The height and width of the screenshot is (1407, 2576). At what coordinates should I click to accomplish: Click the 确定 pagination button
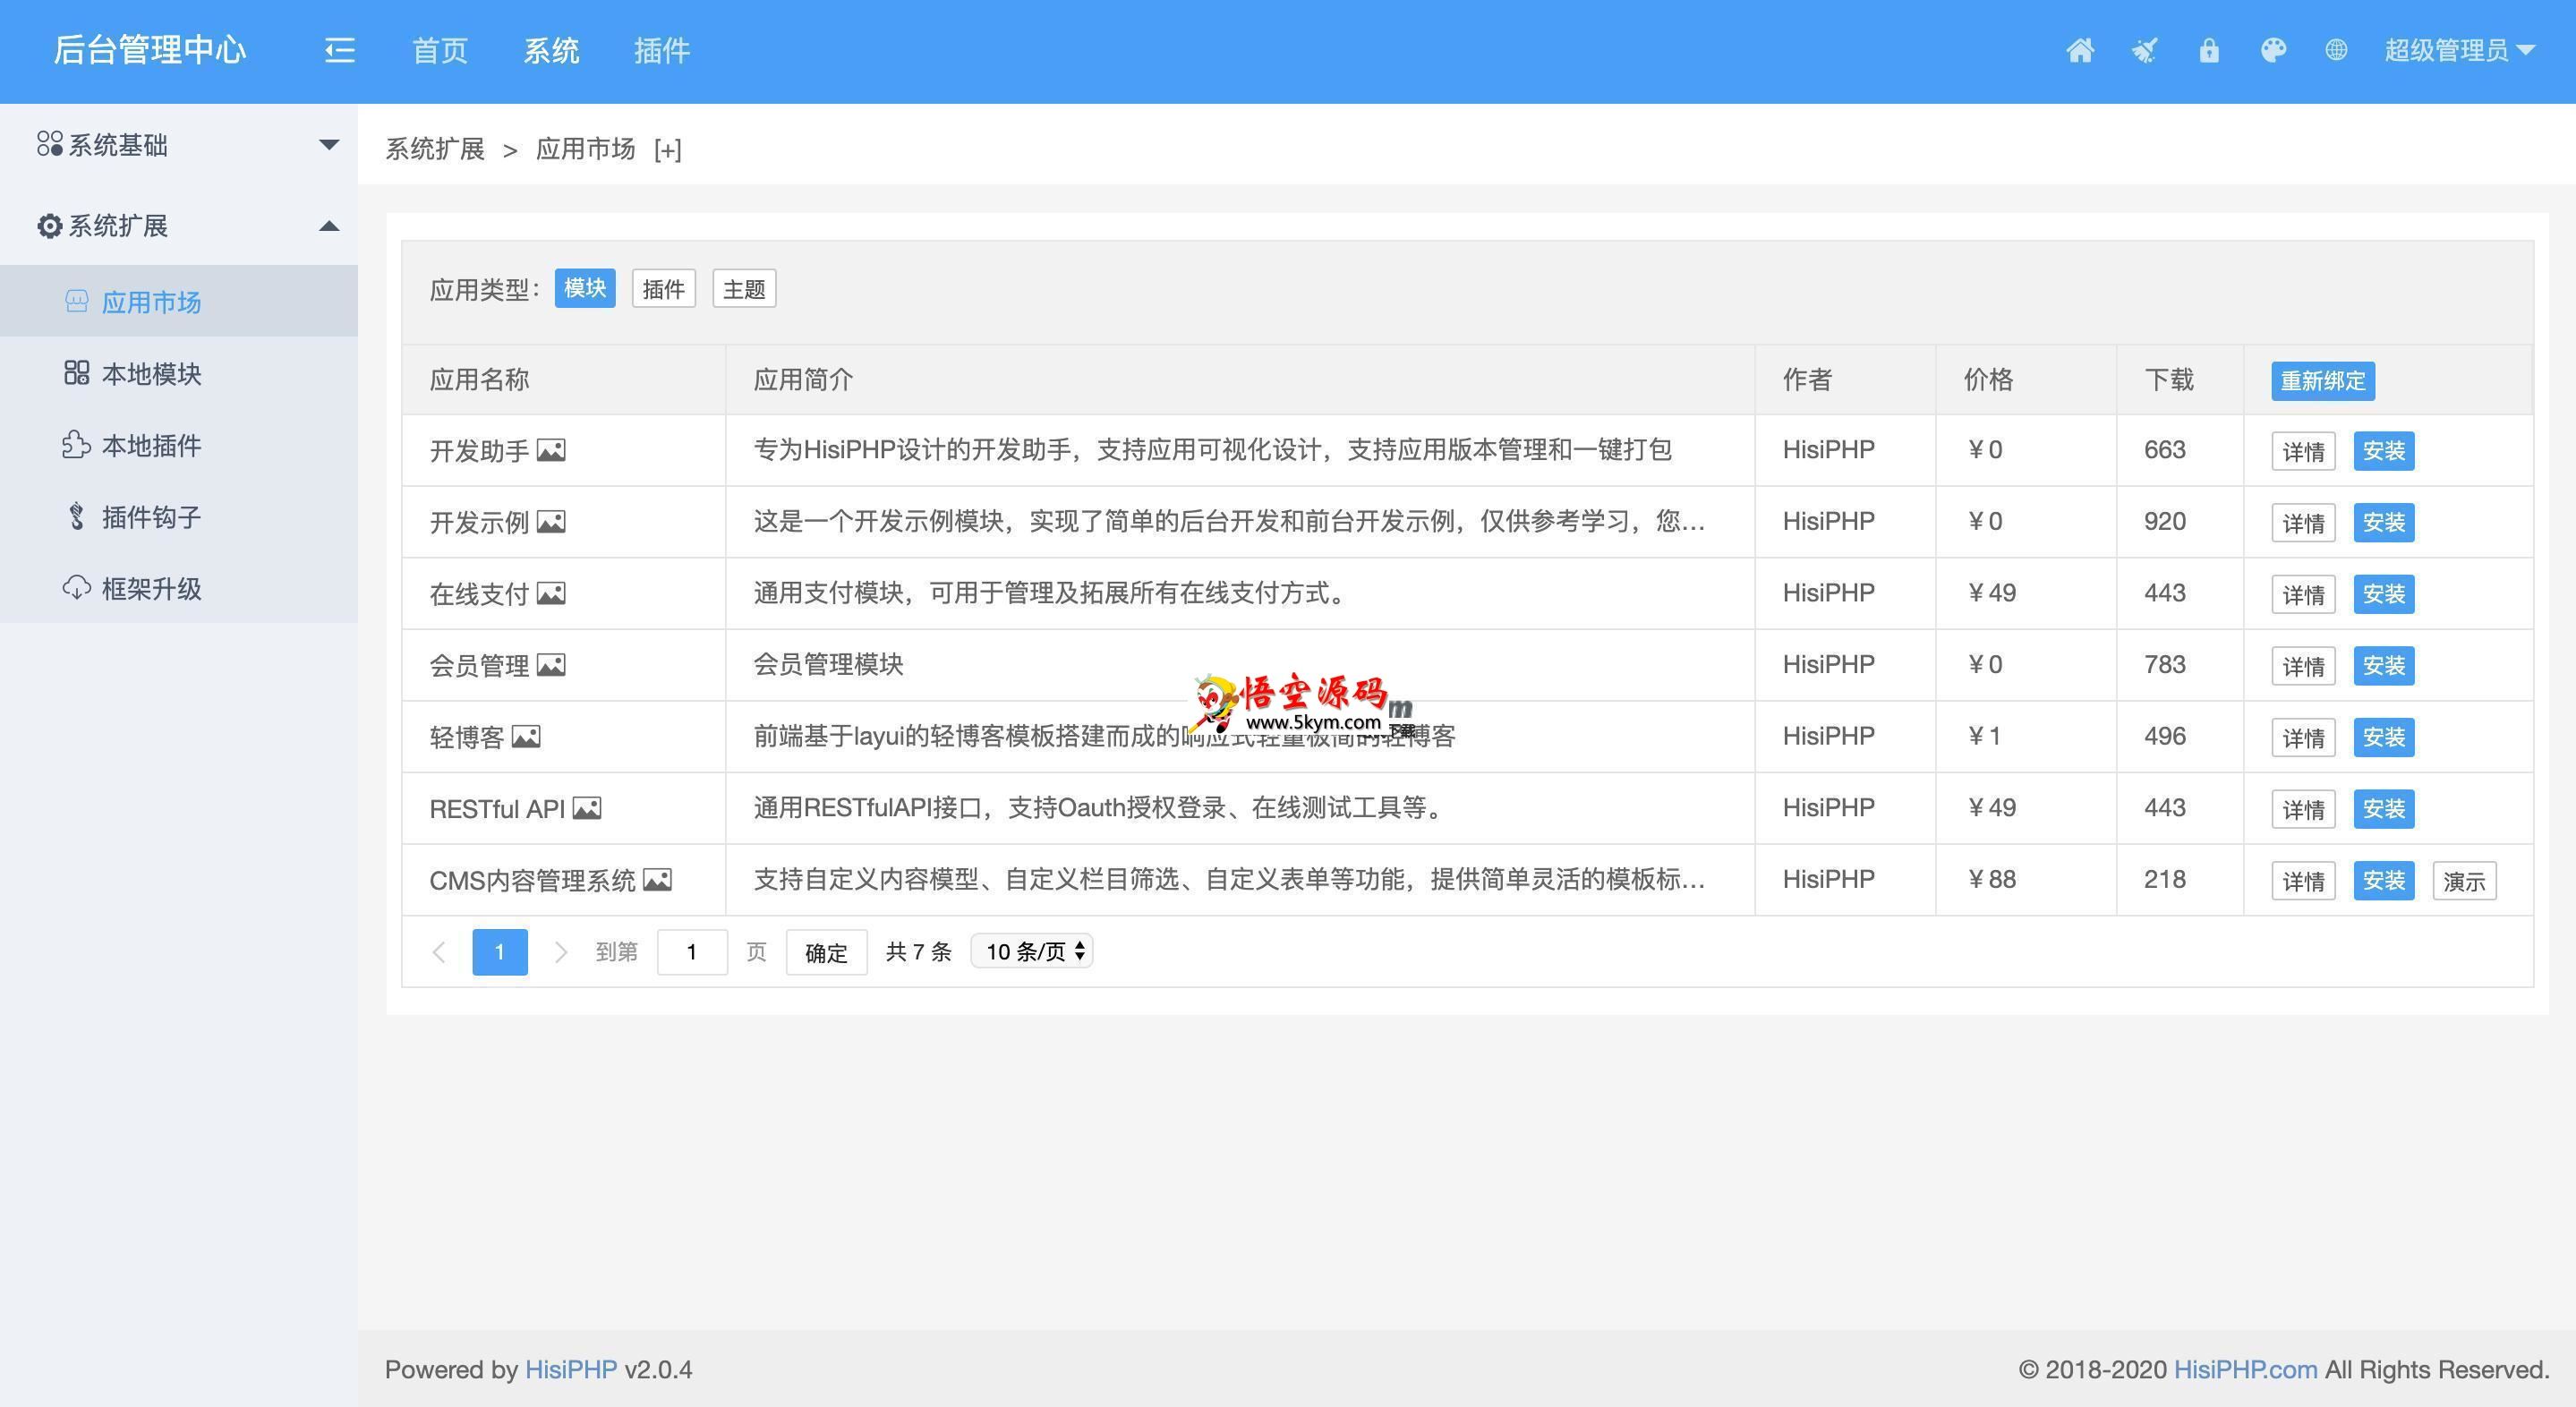[826, 952]
